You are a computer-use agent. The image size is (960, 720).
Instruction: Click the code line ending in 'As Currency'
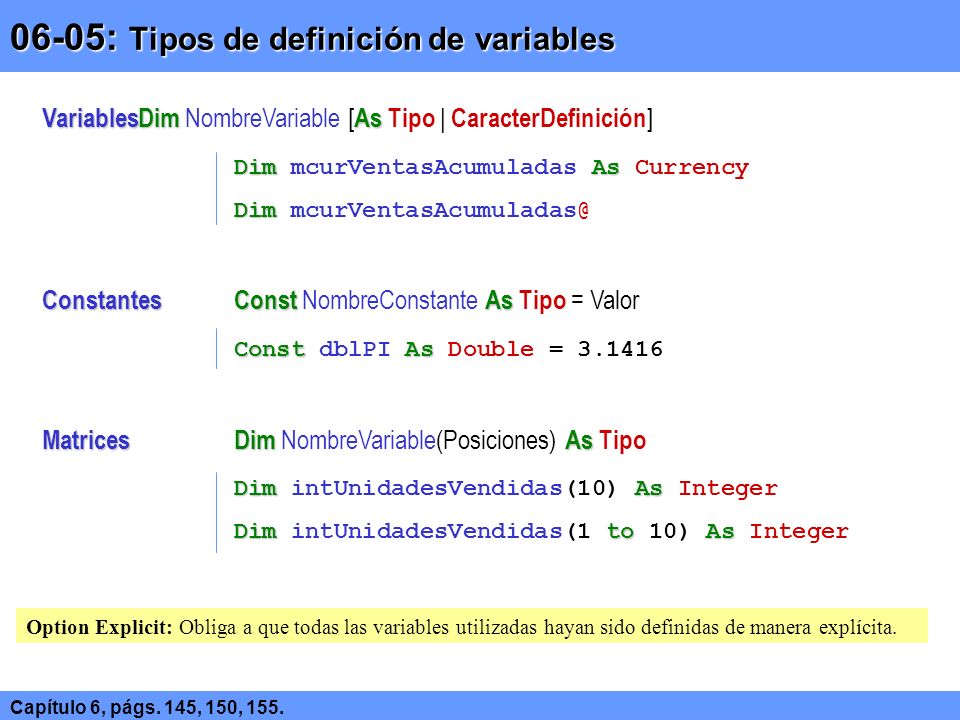pyautogui.click(x=491, y=167)
